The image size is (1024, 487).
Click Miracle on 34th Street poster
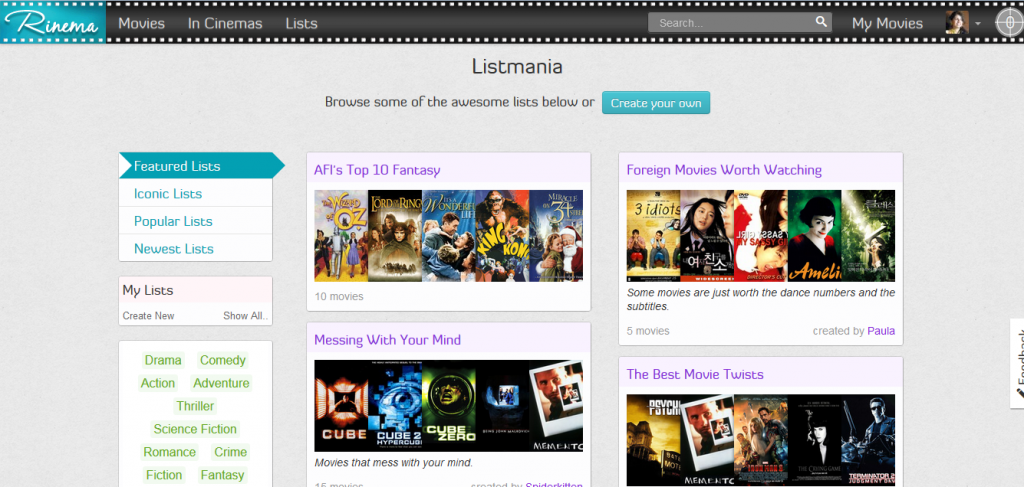click(x=556, y=236)
